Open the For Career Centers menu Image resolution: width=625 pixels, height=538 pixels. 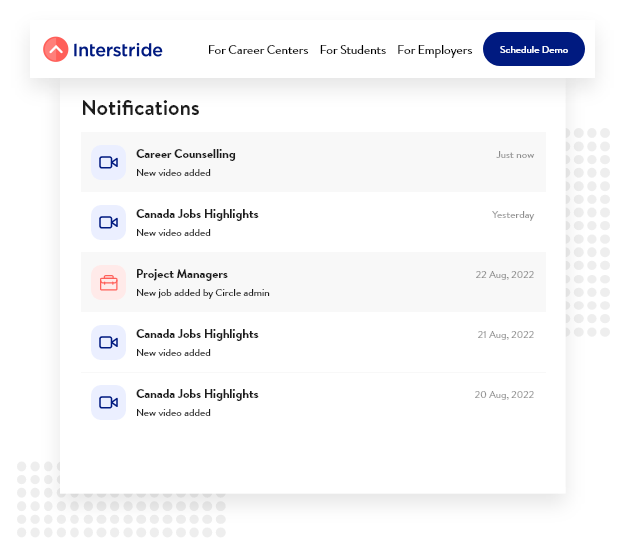pos(258,50)
